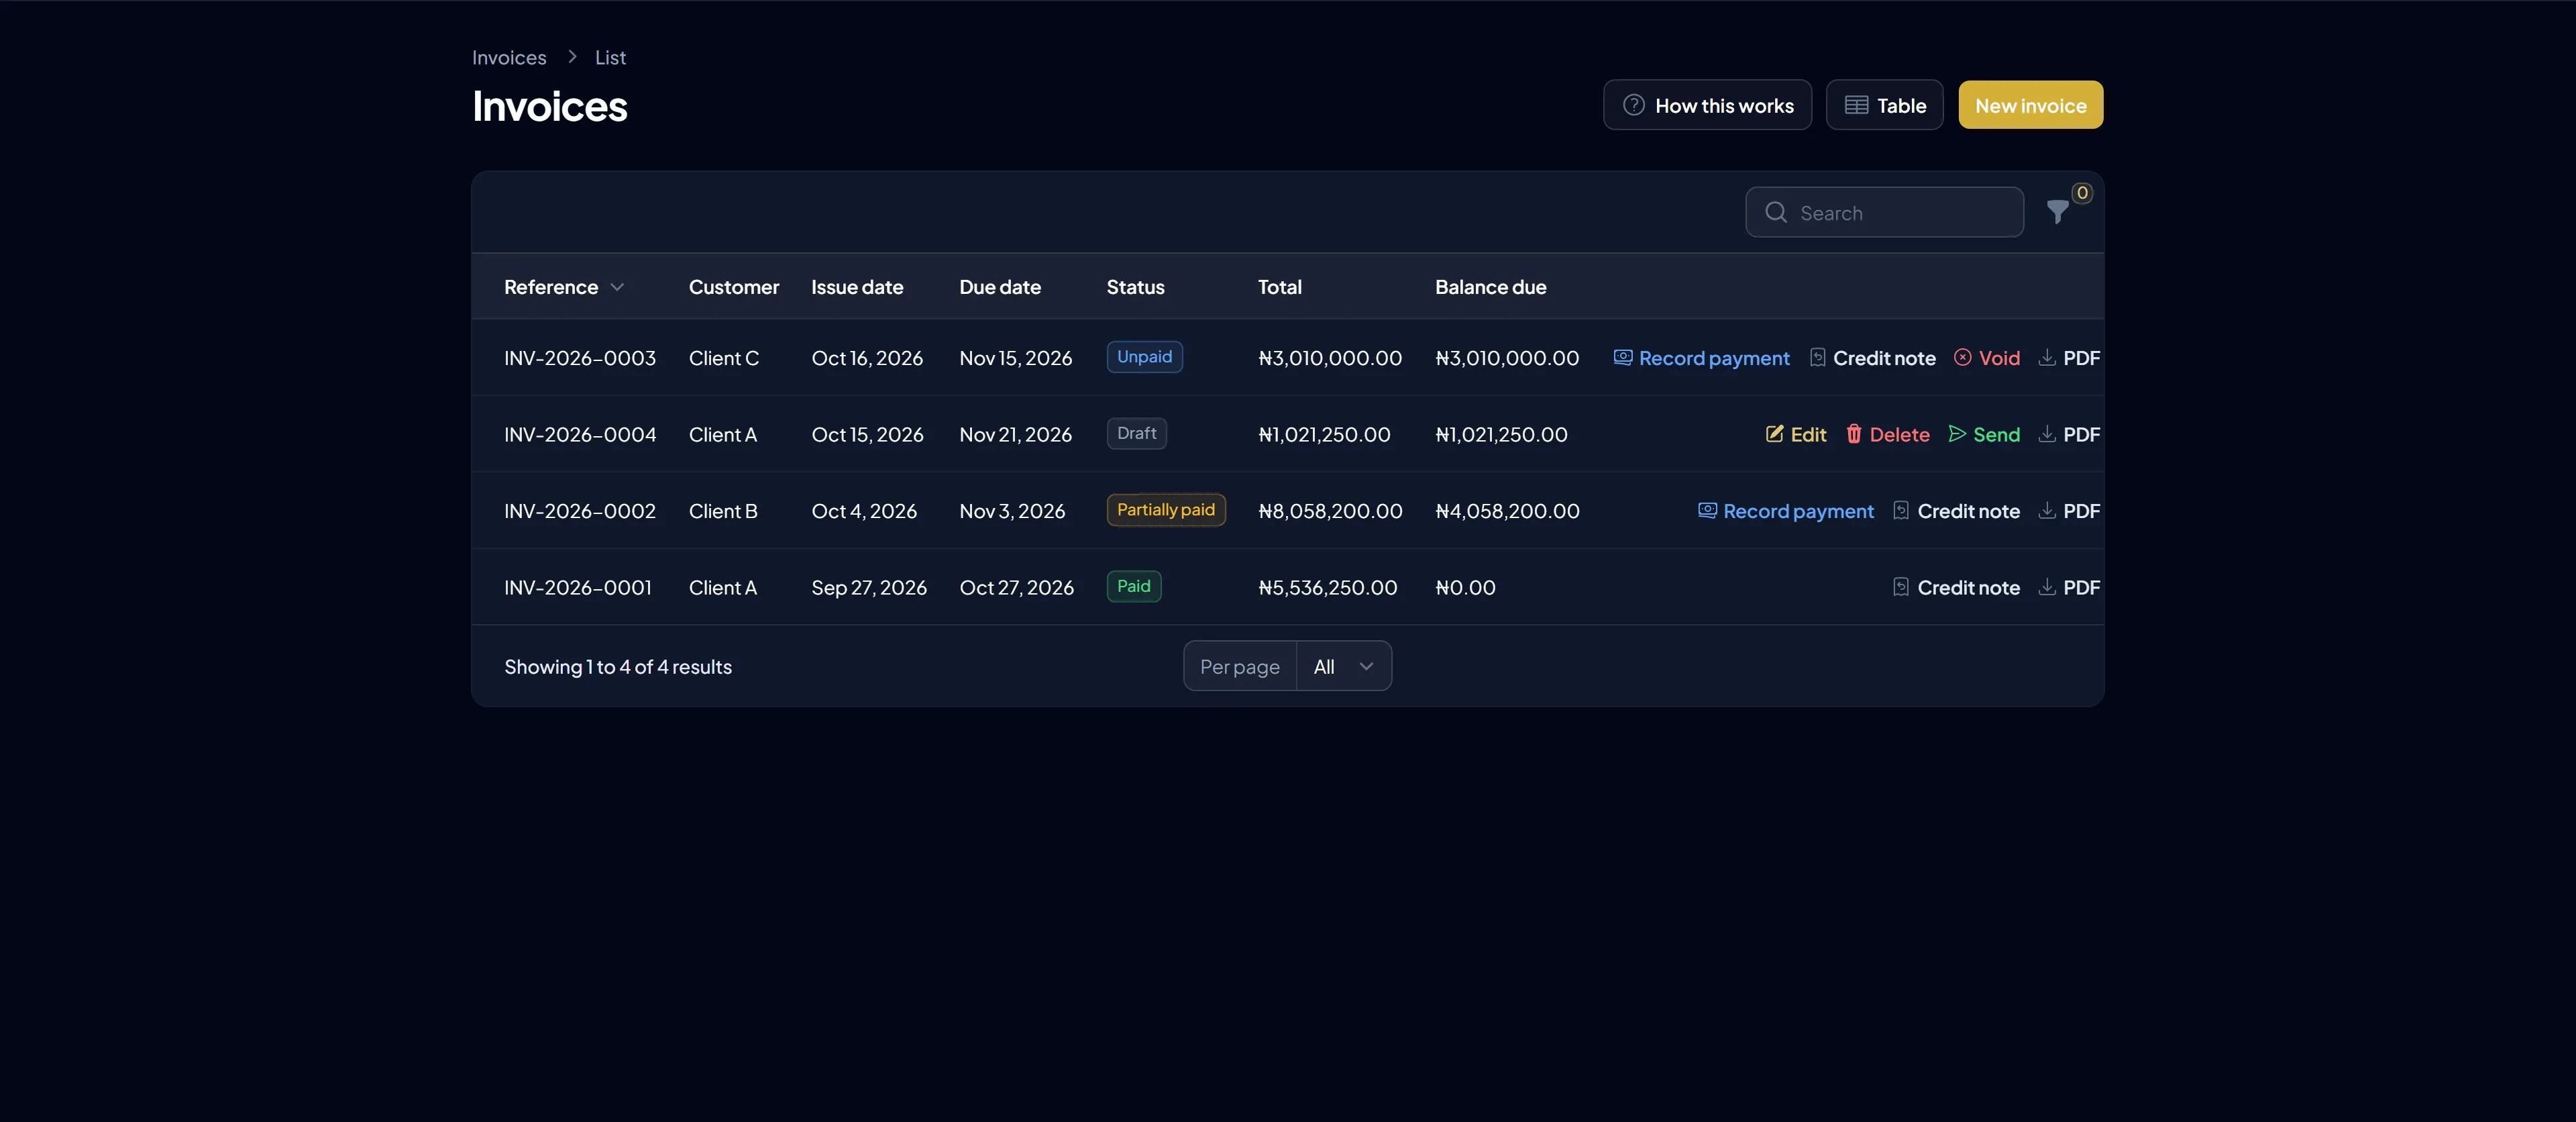This screenshot has height=1122, width=2576.
Task: Focus the Search input field
Action: (1884, 212)
